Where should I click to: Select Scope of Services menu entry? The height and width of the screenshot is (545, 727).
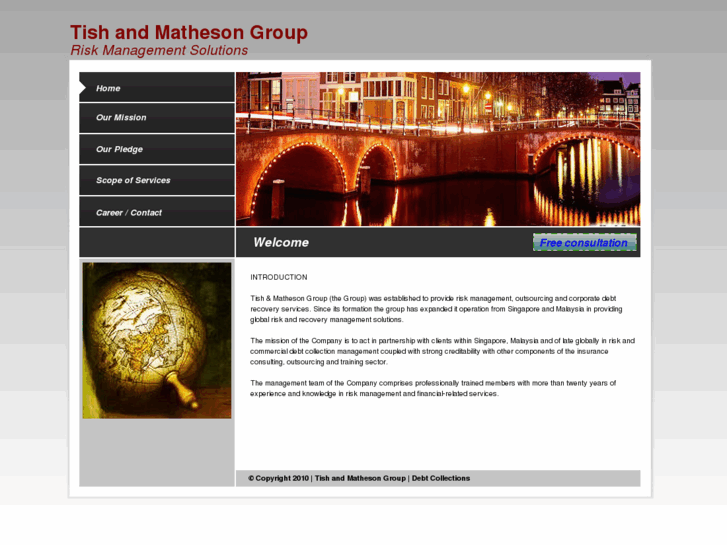coord(157,180)
